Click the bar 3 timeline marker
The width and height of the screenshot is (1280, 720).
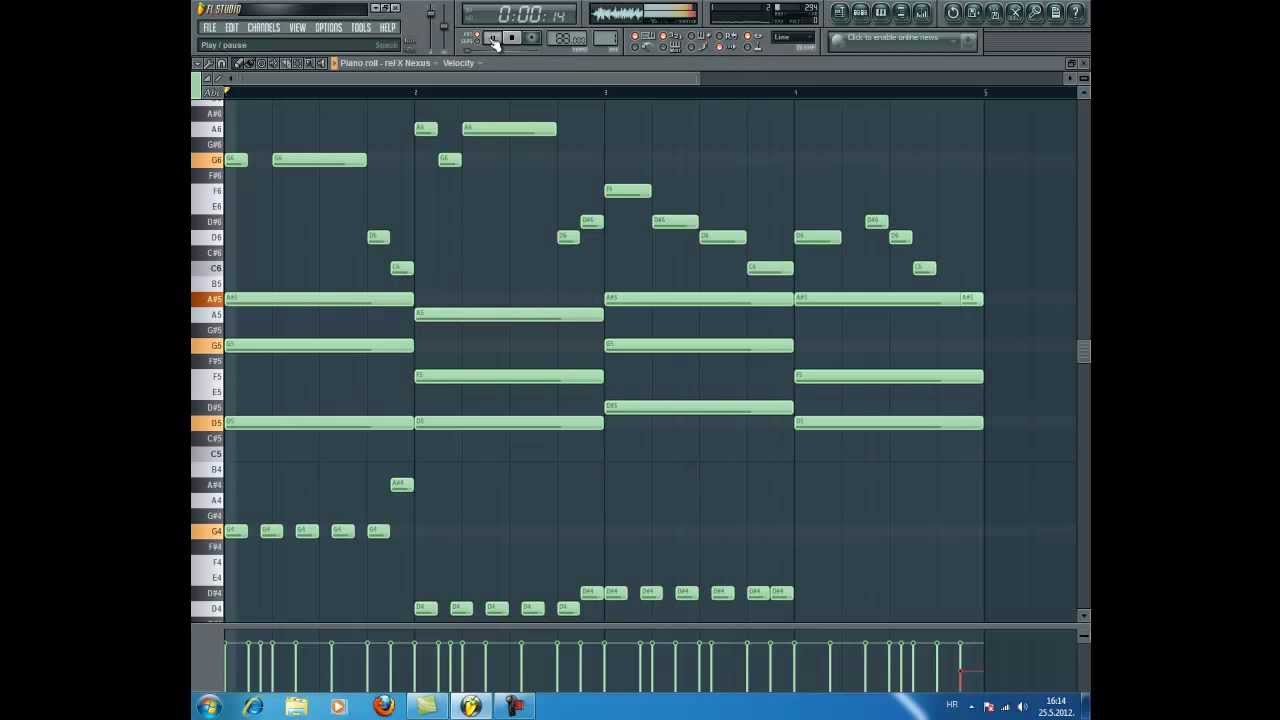605,93
